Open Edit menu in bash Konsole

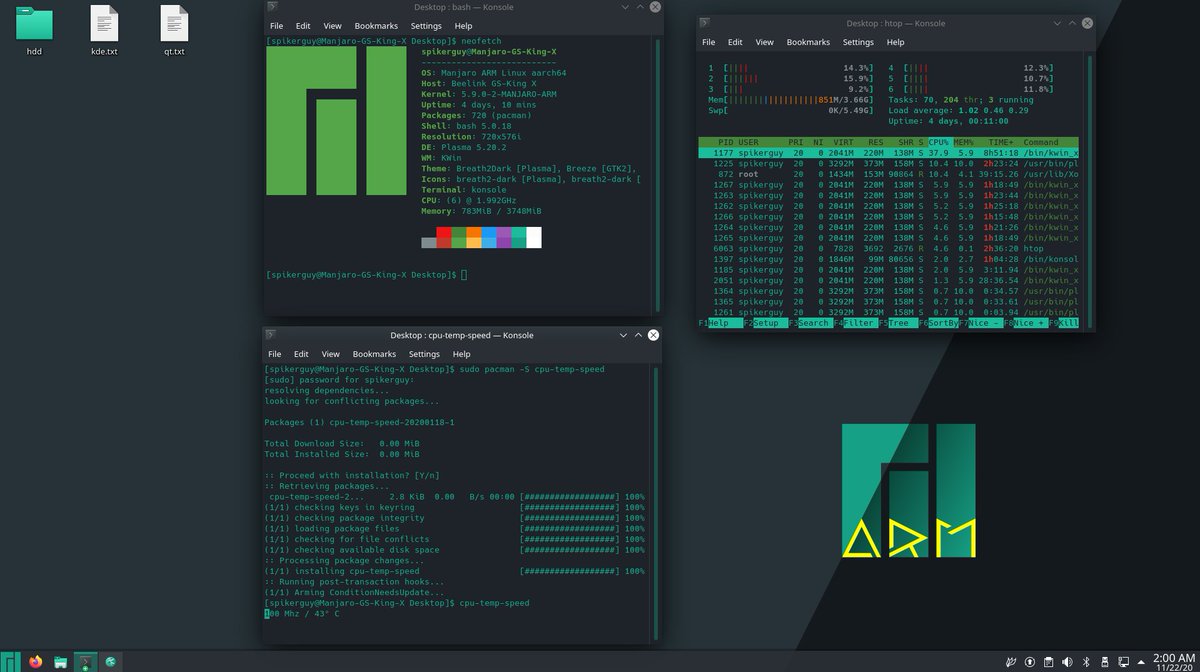[303, 25]
